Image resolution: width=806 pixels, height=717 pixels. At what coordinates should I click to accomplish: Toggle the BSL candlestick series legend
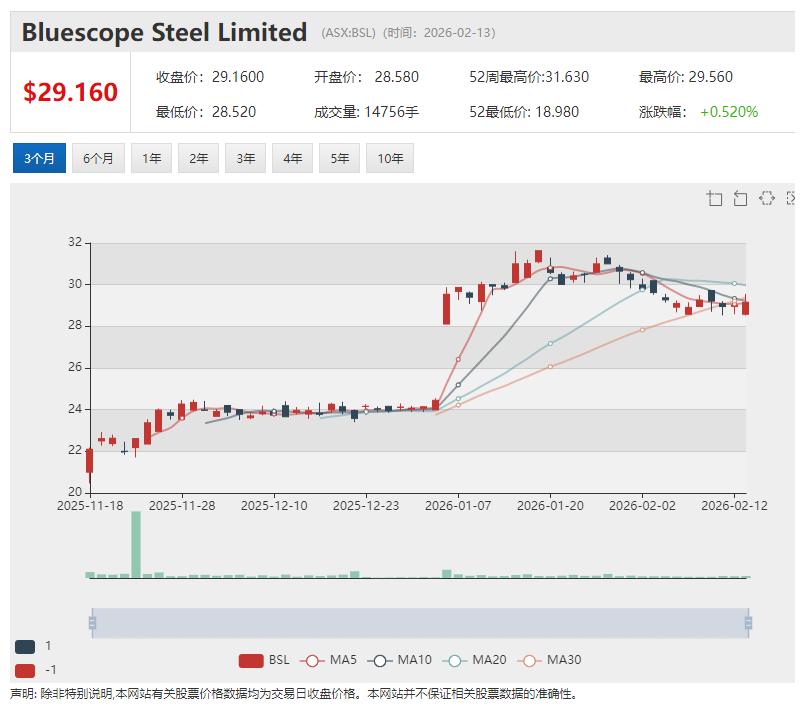264,660
